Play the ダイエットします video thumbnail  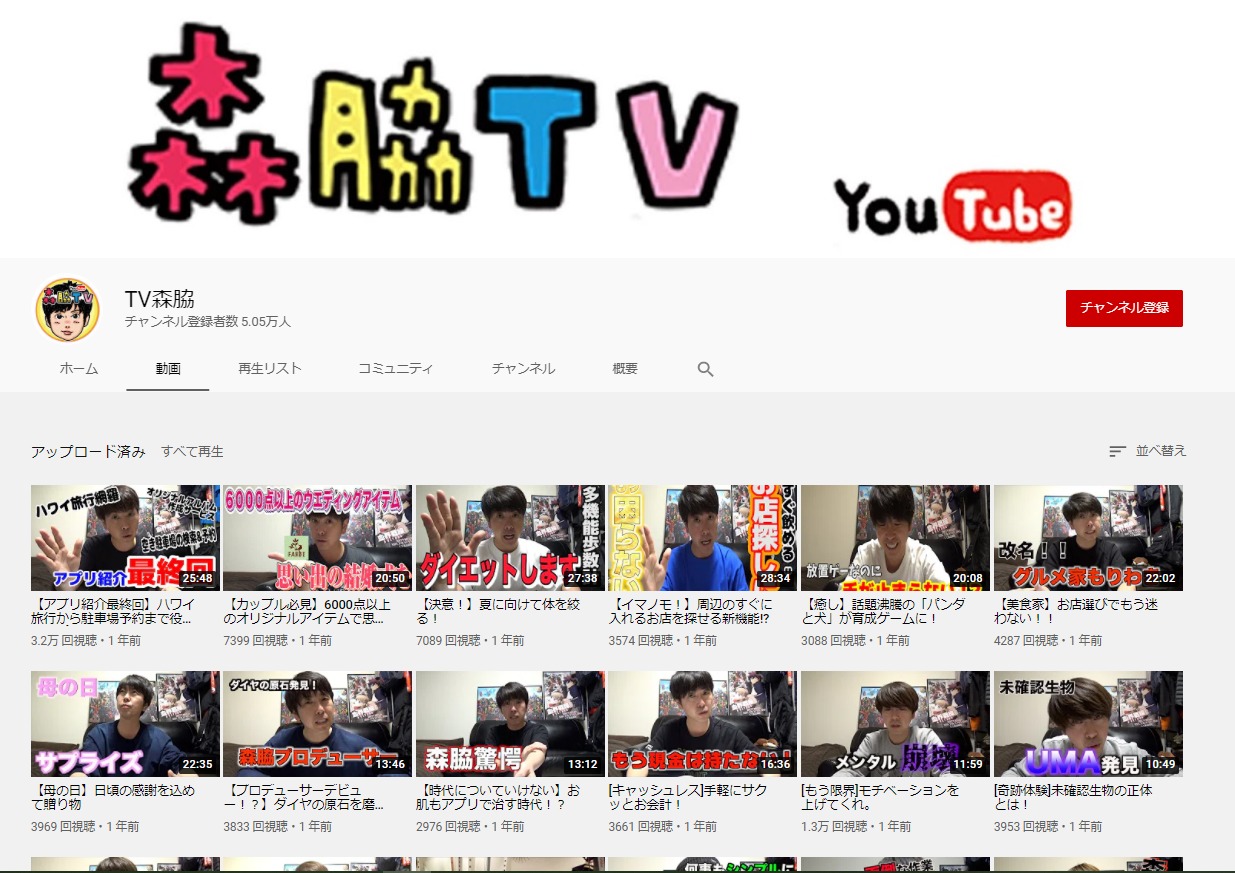click(510, 538)
